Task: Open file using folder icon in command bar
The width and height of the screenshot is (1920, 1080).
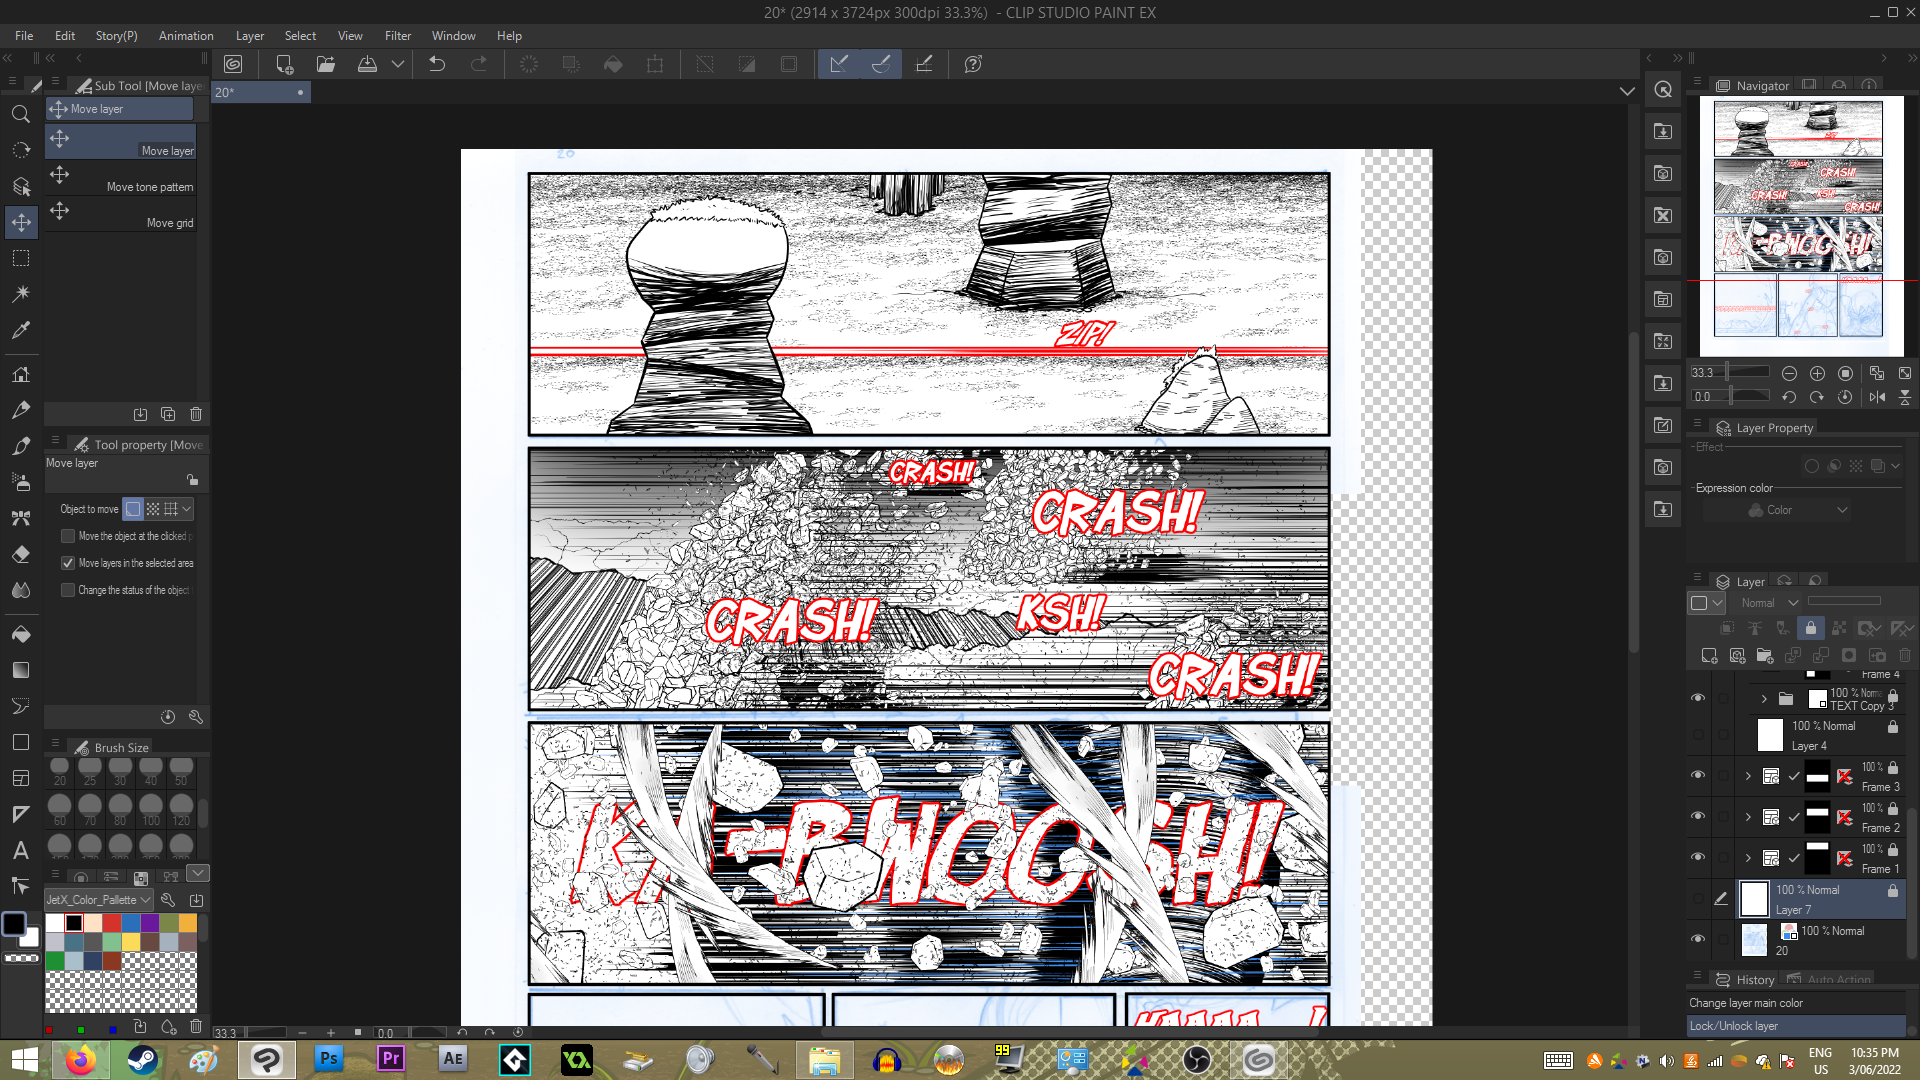Action: [326, 64]
